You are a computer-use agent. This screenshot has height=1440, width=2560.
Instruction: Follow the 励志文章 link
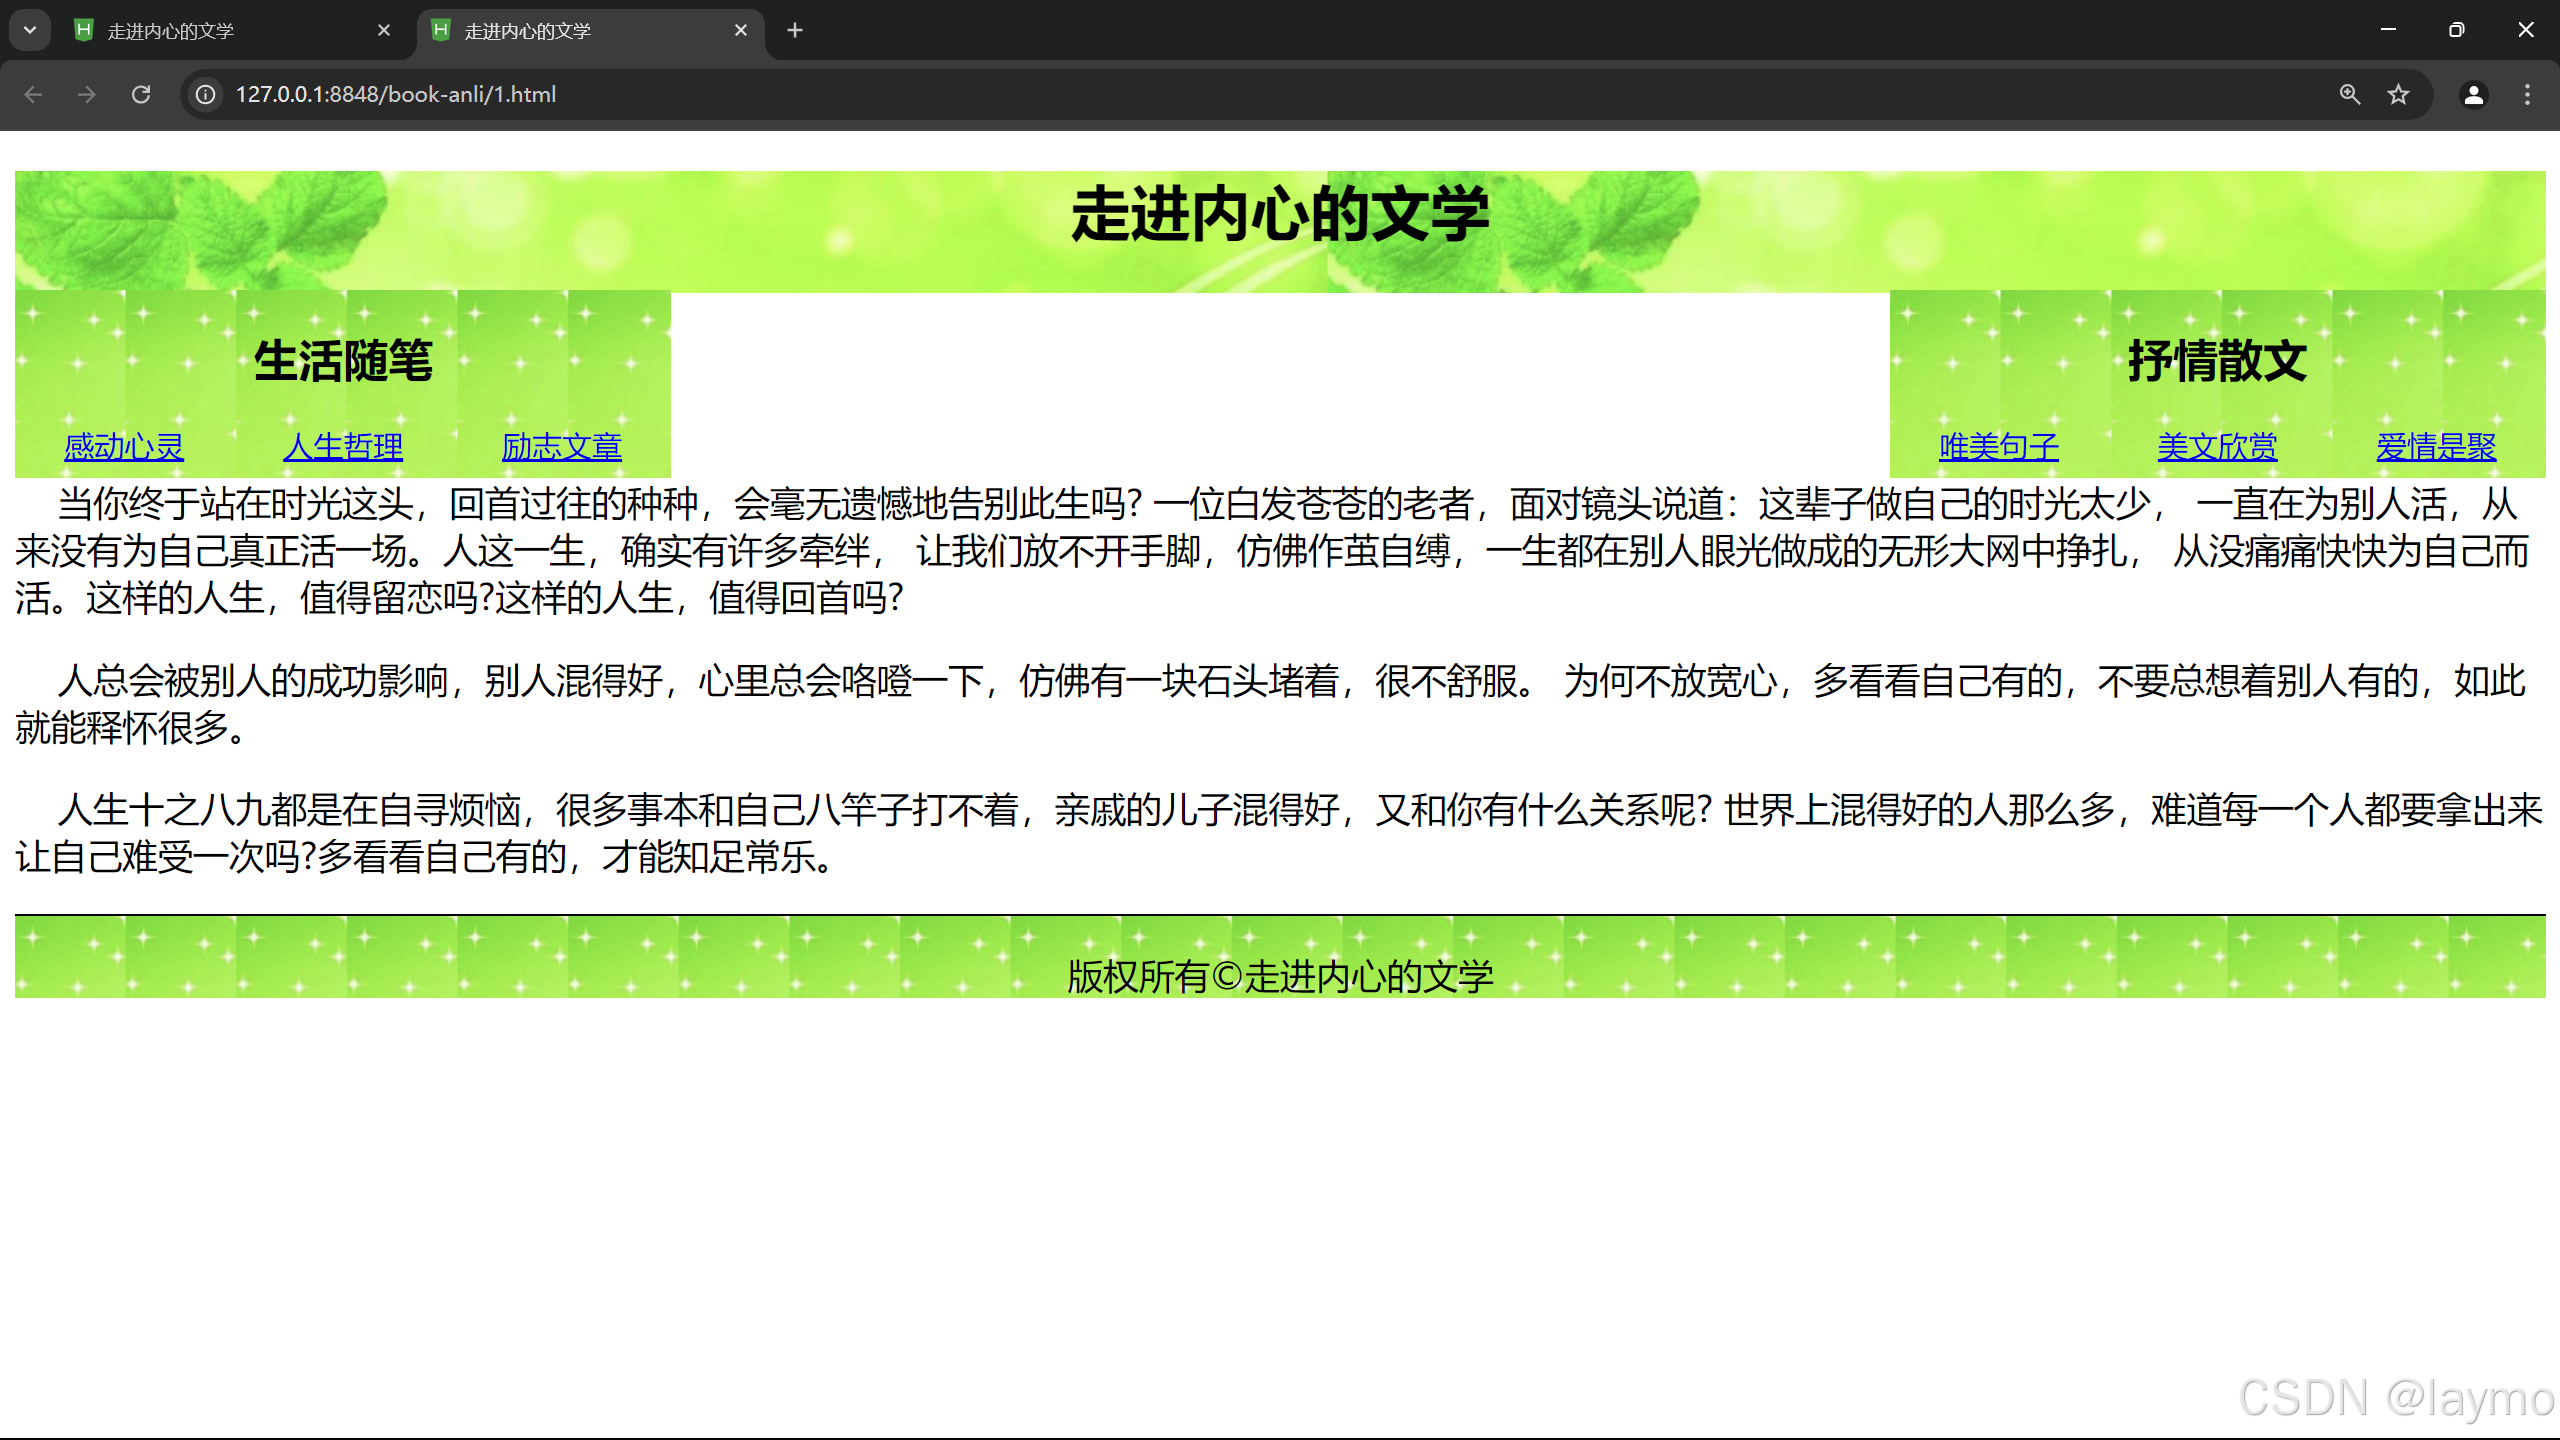tap(562, 446)
